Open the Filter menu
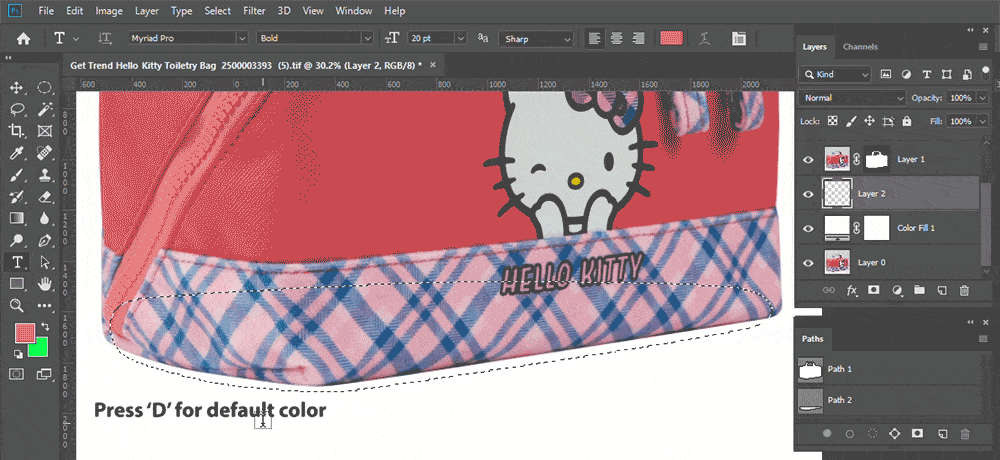 pos(254,11)
